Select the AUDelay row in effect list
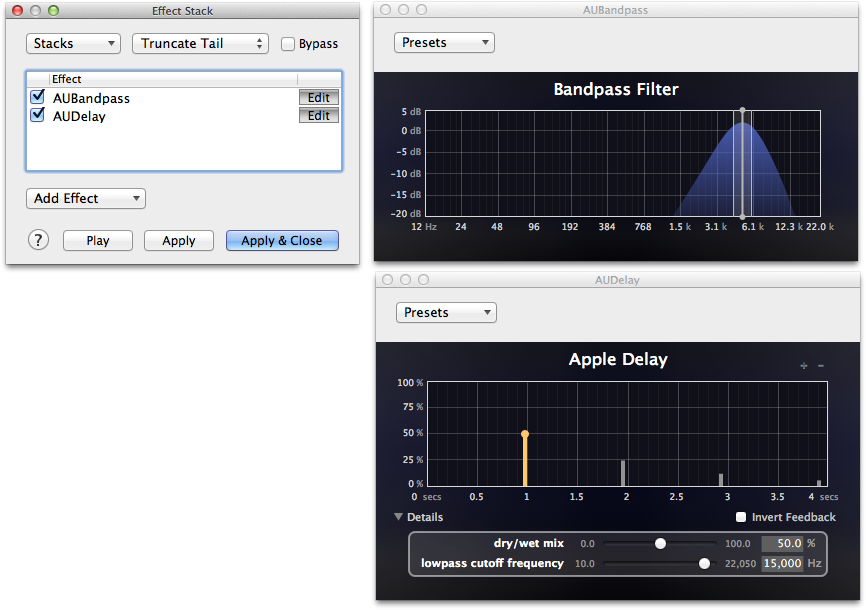This screenshot has width=866, height=610. pyautogui.click(x=184, y=116)
